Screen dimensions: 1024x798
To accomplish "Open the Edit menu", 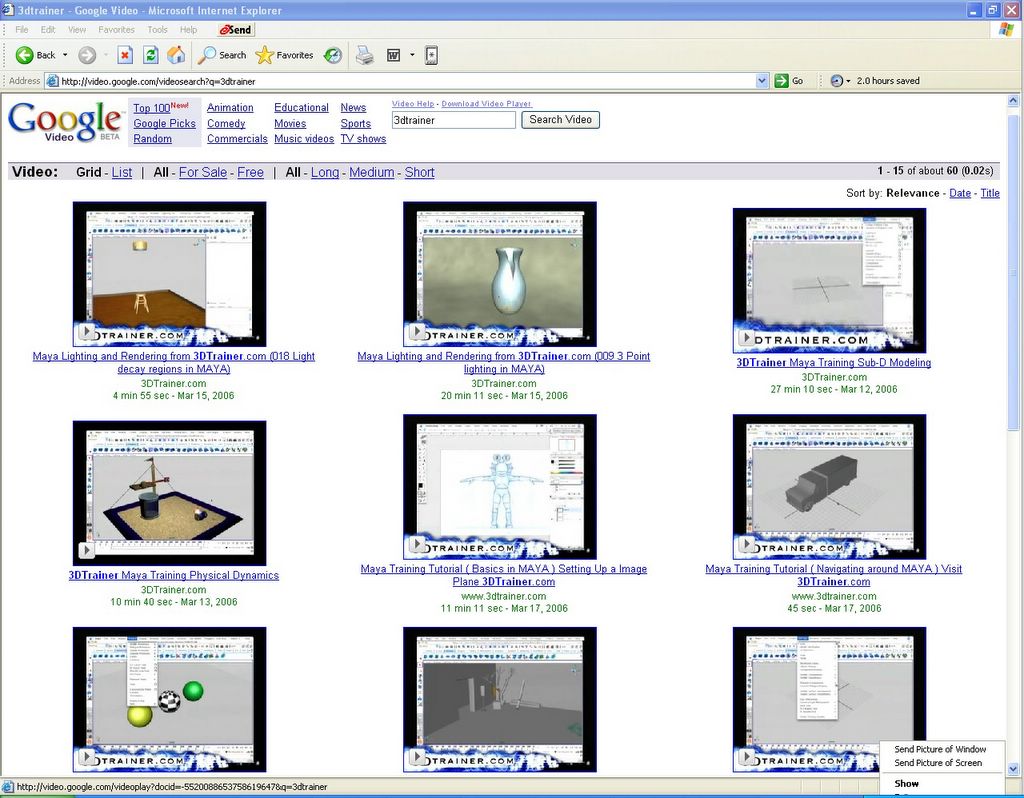I will (x=48, y=29).
